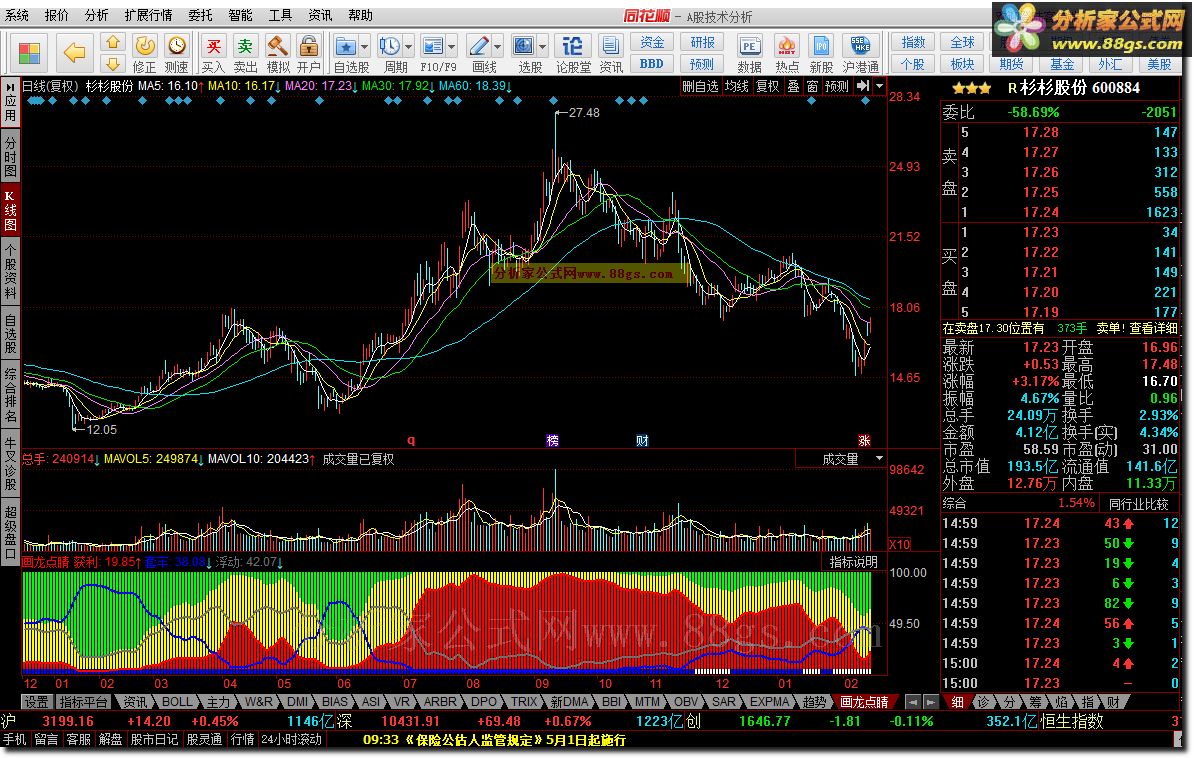Click the red 买入 buy icon
1194x758 pixels.
[x=213, y=46]
